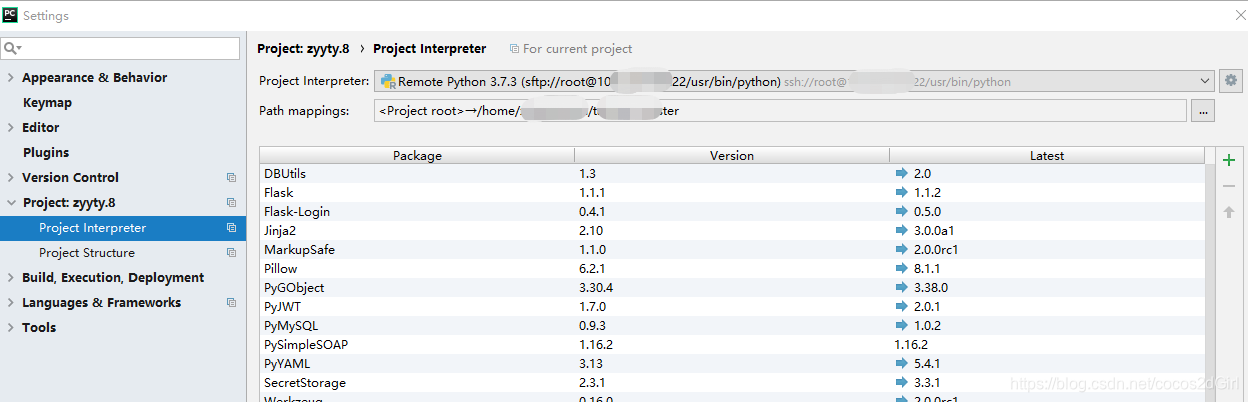Select the MarkupSafe package row
The height and width of the screenshot is (402, 1248).
[x=732, y=250]
